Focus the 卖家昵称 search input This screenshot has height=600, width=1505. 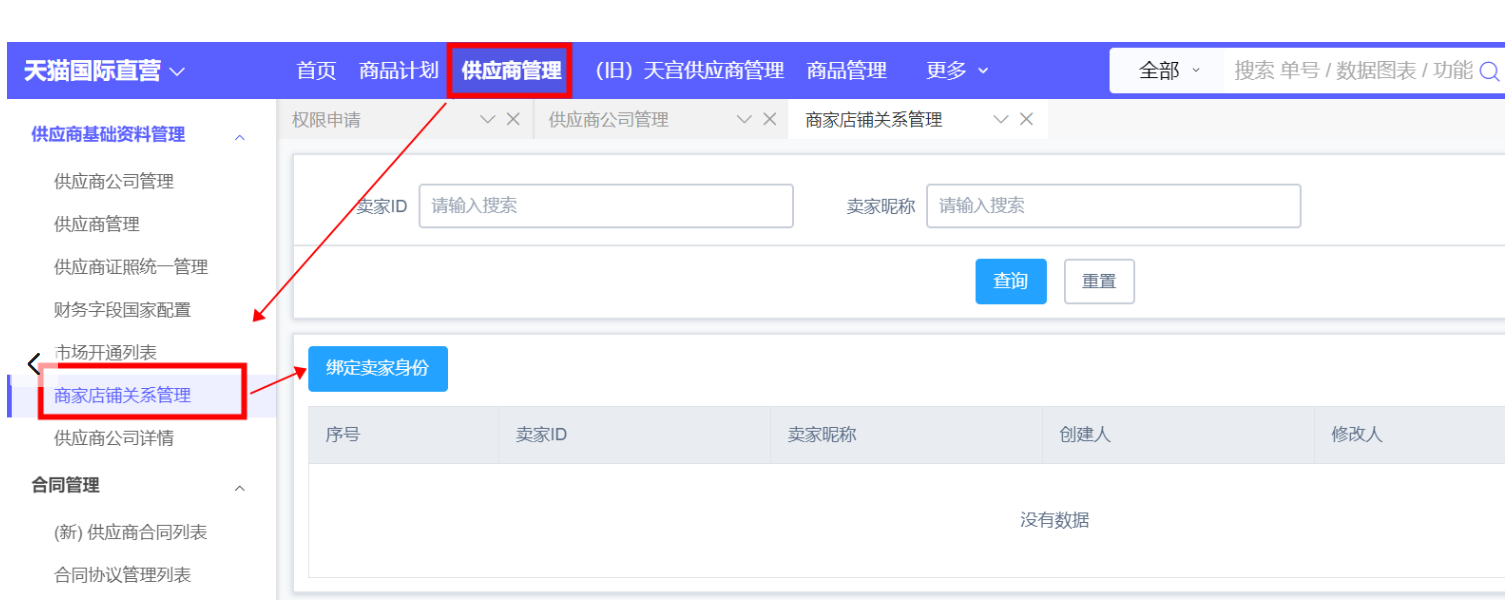click(1114, 206)
